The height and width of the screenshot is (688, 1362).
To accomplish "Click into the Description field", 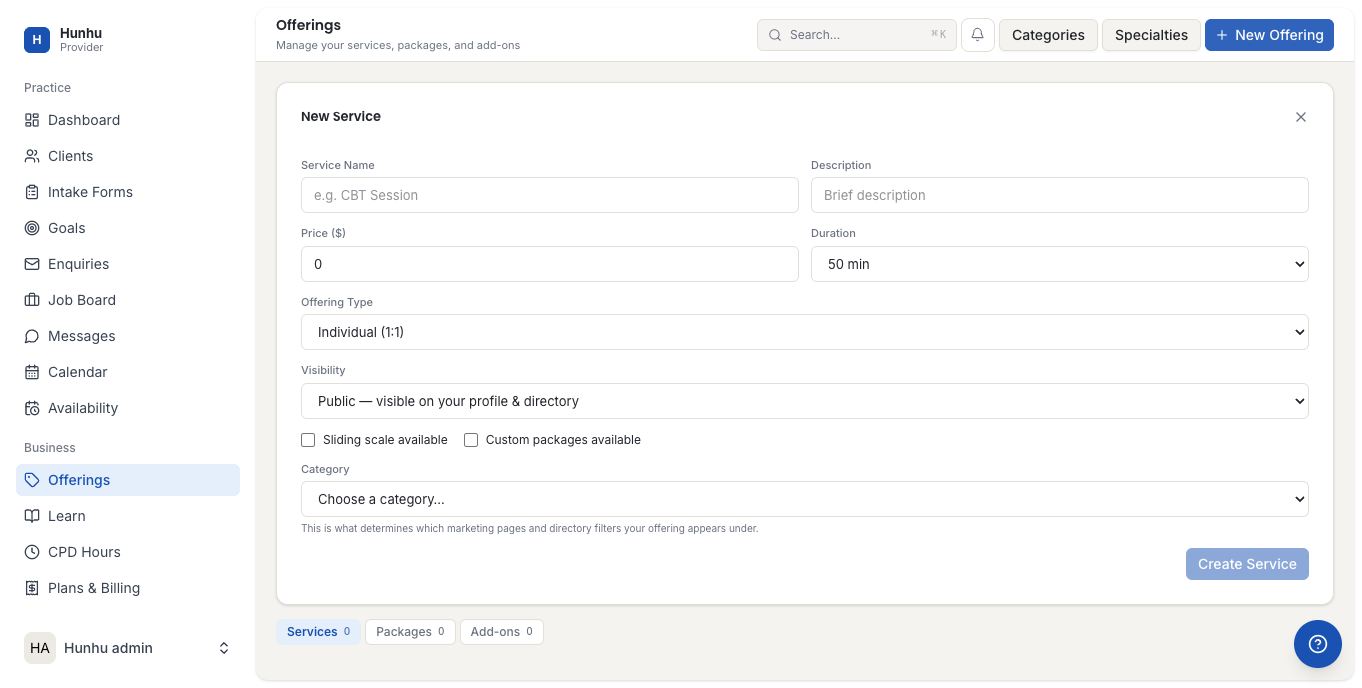I will (1060, 195).
